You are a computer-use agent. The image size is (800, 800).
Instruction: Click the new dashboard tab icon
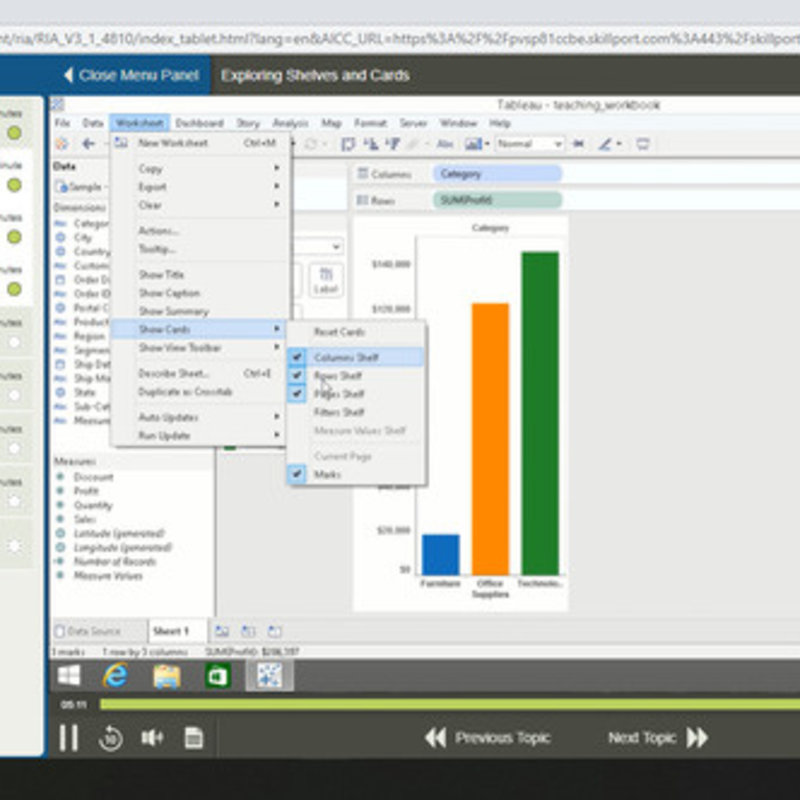[x=248, y=631]
